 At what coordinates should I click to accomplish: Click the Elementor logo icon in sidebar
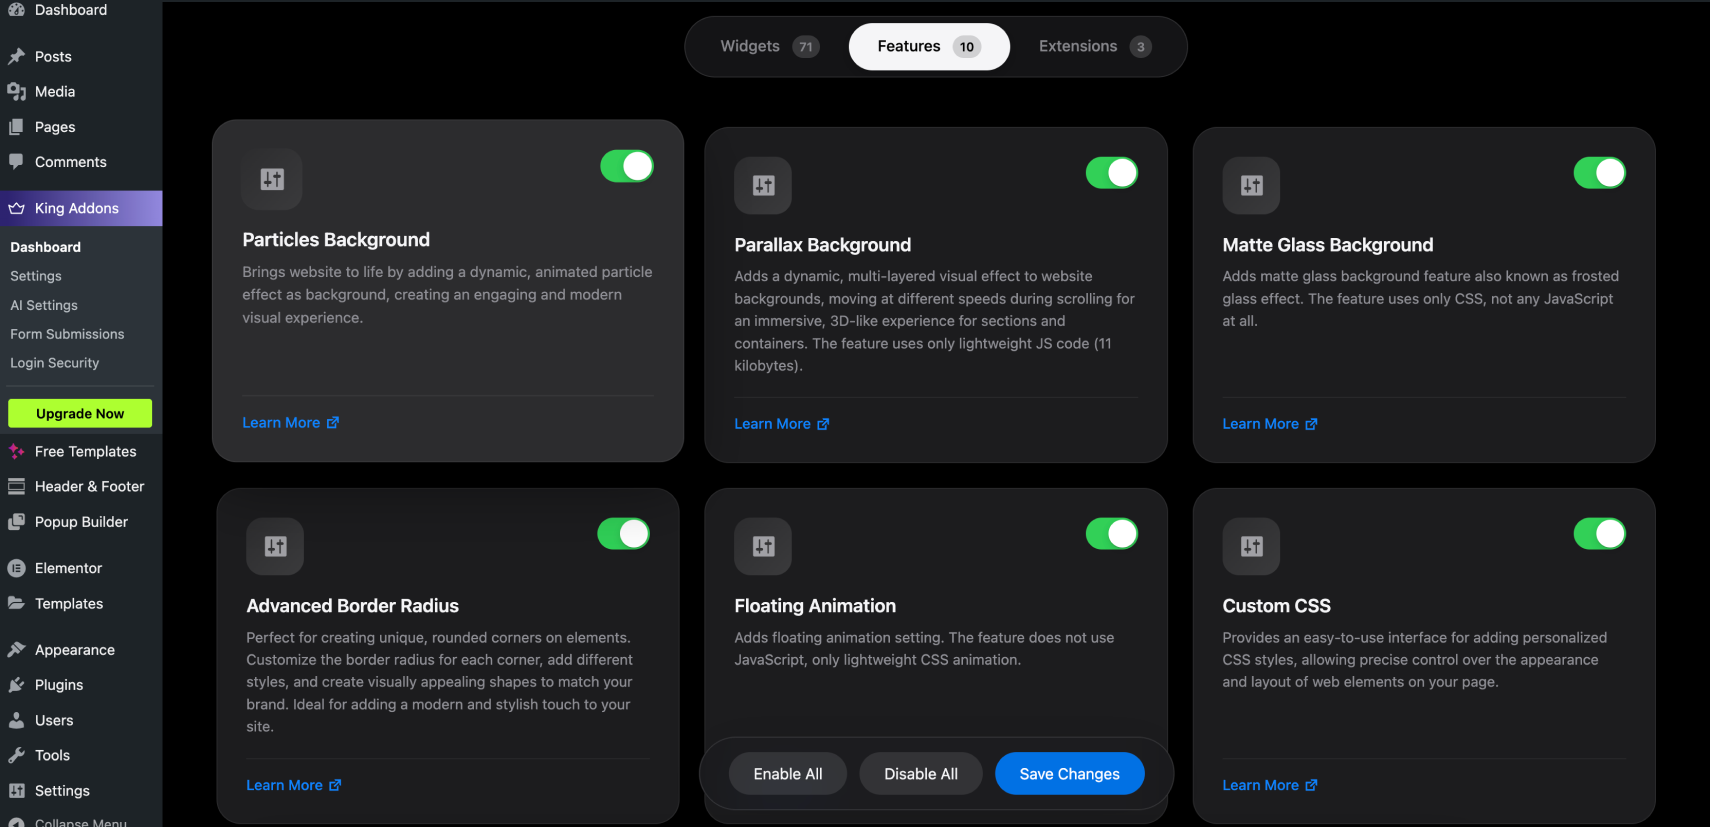point(16,568)
